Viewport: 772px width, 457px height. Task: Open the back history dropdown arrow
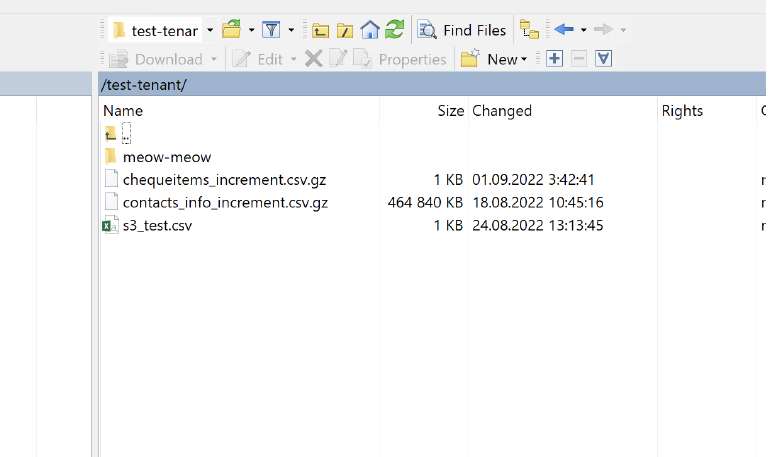tap(583, 30)
